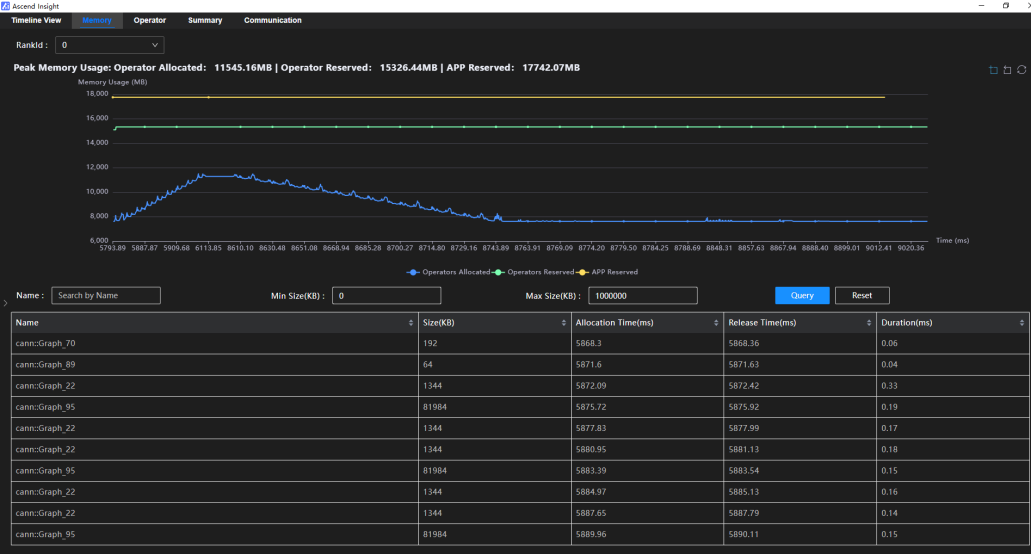Switch to the Timeline View tab
This screenshot has height=554, width=1031.
36,20
